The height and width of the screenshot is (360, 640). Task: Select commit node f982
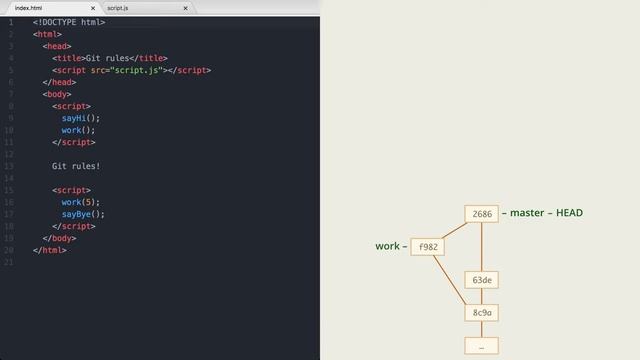pos(428,247)
